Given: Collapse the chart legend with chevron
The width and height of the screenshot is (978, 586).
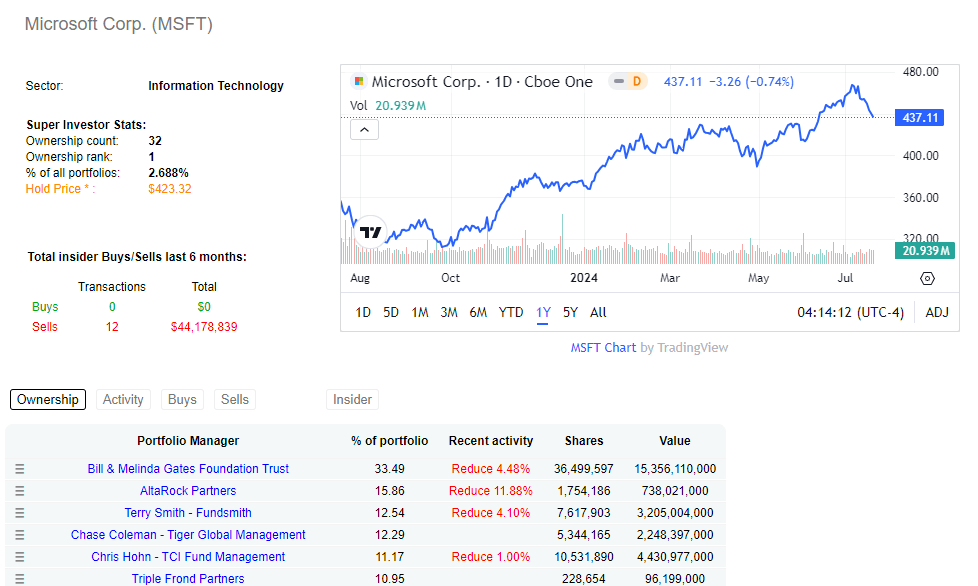Looking at the screenshot, I should point(364,129).
